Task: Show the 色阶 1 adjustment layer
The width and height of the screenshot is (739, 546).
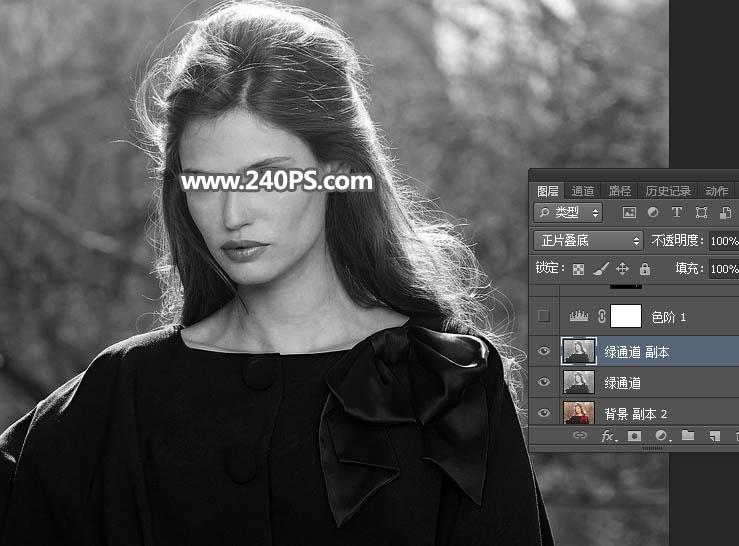Action: point(544,316)
